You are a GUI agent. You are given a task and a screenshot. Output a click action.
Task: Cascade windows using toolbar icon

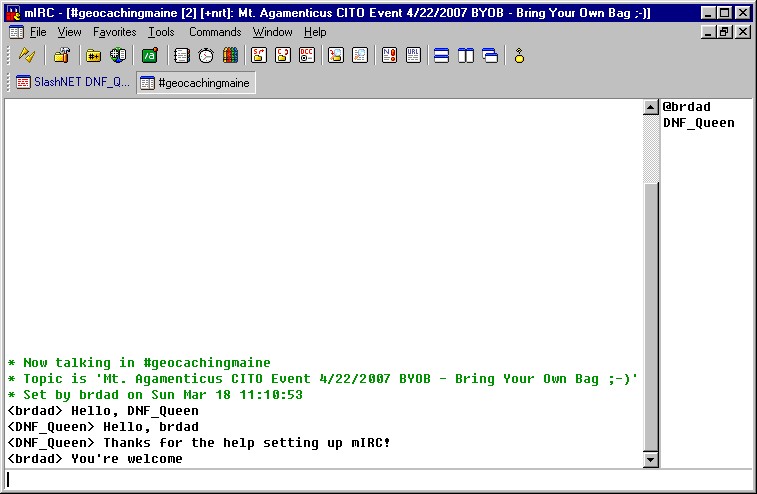(x=490, y=56)
